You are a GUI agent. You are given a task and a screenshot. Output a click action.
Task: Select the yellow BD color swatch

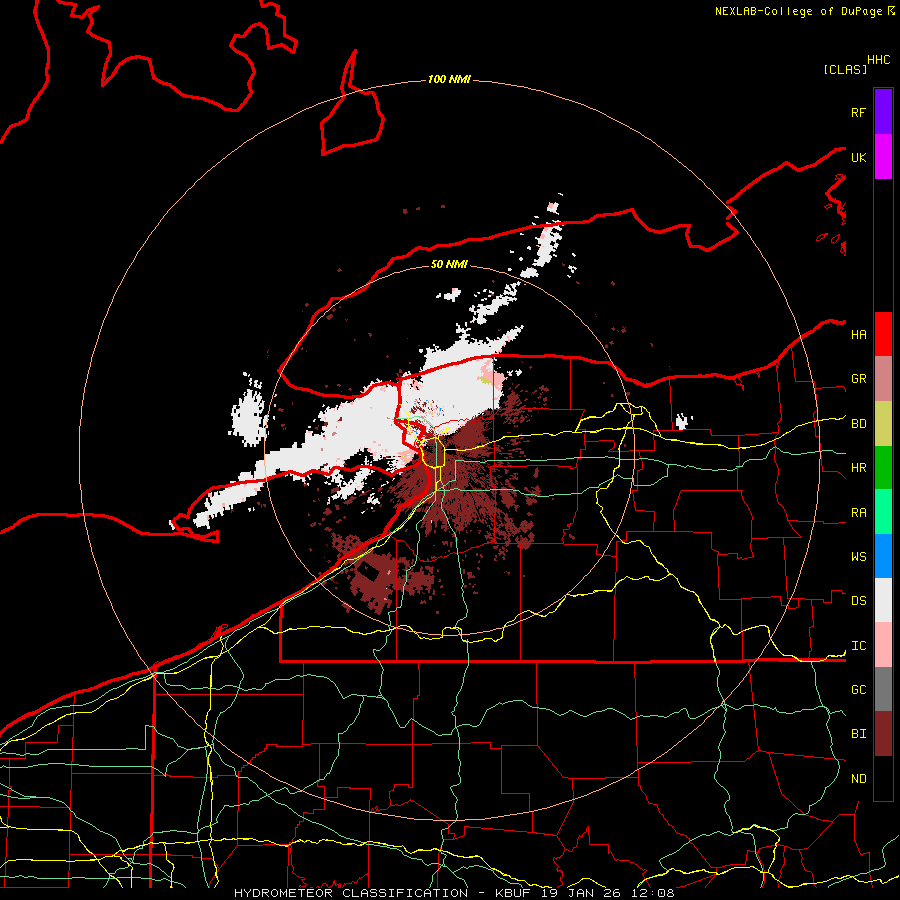point(883,424)
